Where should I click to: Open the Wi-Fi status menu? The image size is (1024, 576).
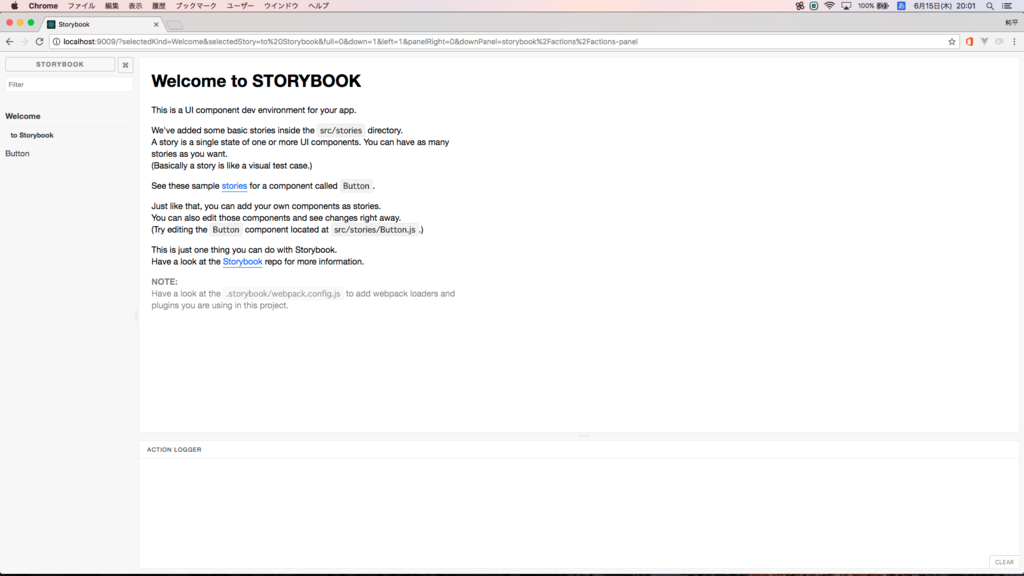point(829,6)
